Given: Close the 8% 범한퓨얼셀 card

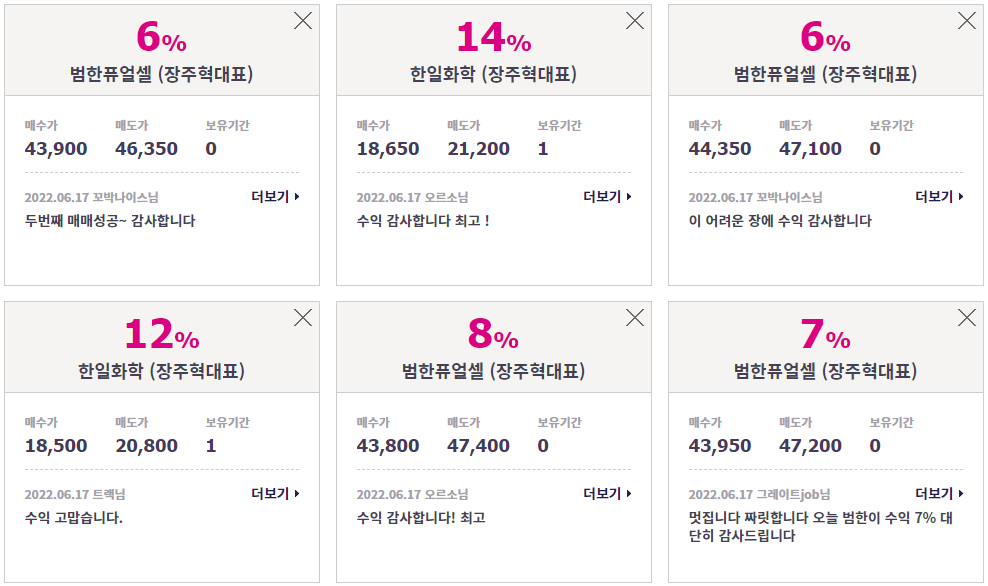Looking at the screenshot, I should click(x=635, y=318).
